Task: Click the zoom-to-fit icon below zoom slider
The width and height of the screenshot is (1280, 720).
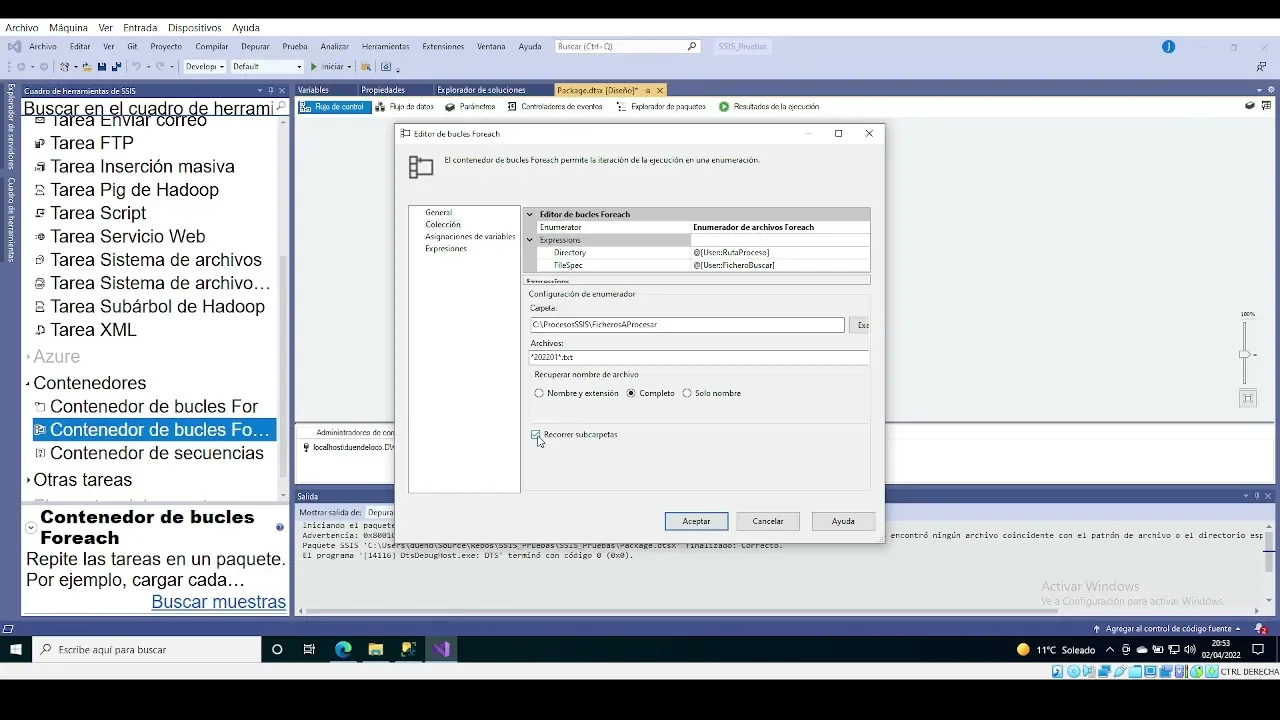Action: [x=1247, y=398]
